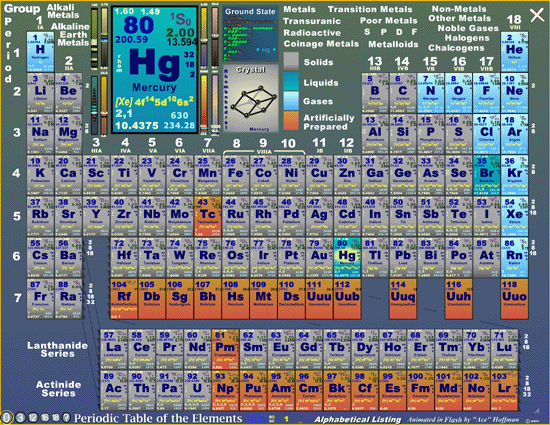Click the Other Metals label
This screenshot has width=550, height=425.
460,18
